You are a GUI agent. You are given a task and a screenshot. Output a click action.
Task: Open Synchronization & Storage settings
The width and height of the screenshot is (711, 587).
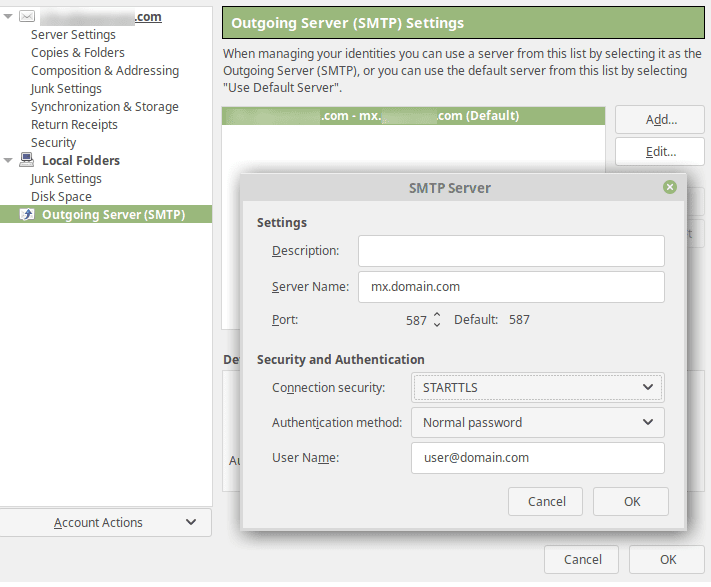point(104,107)
